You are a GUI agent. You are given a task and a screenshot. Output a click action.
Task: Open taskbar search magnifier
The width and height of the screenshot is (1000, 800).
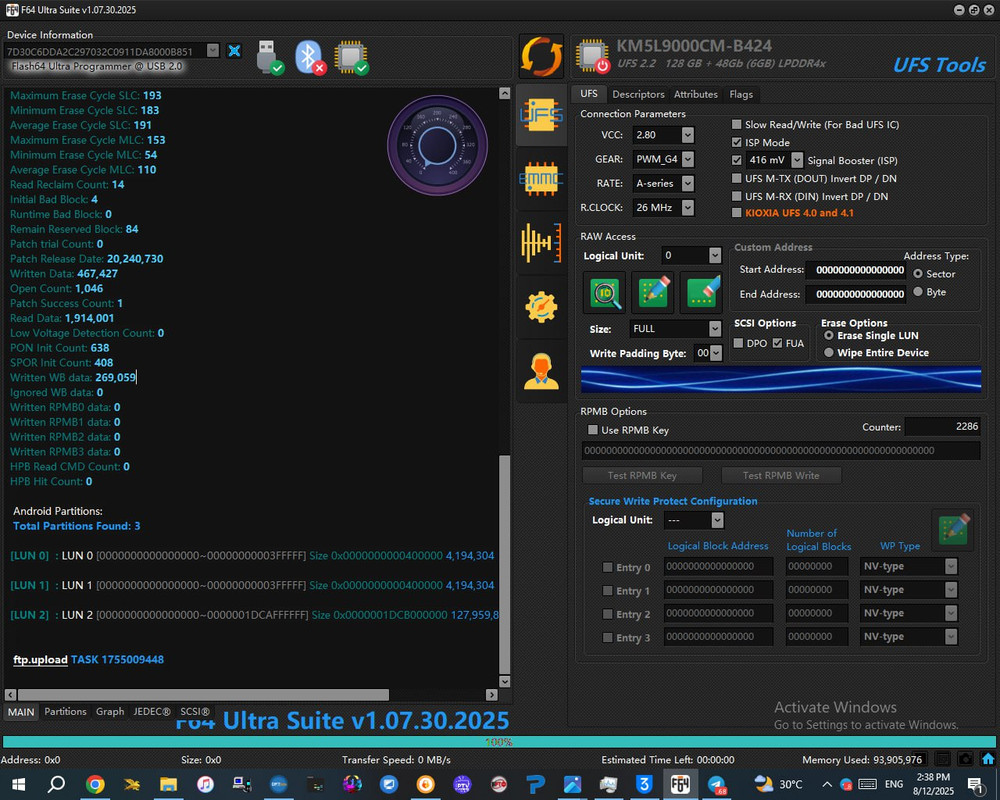tap(56, 784)
